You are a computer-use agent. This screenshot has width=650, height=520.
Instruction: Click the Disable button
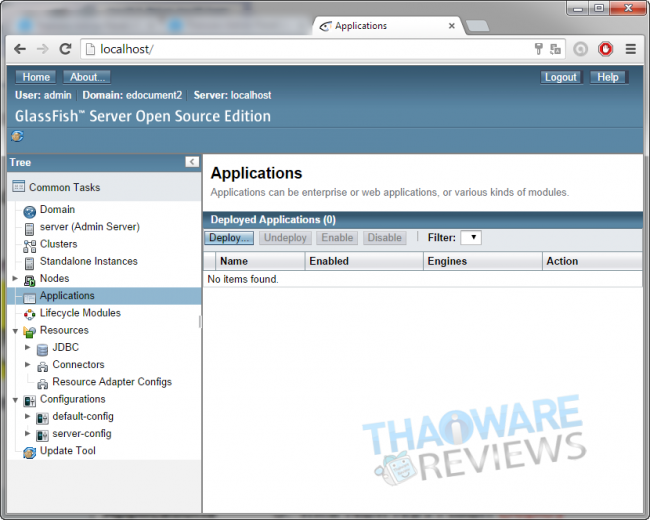pyautogui.click(x=385, y=238)
